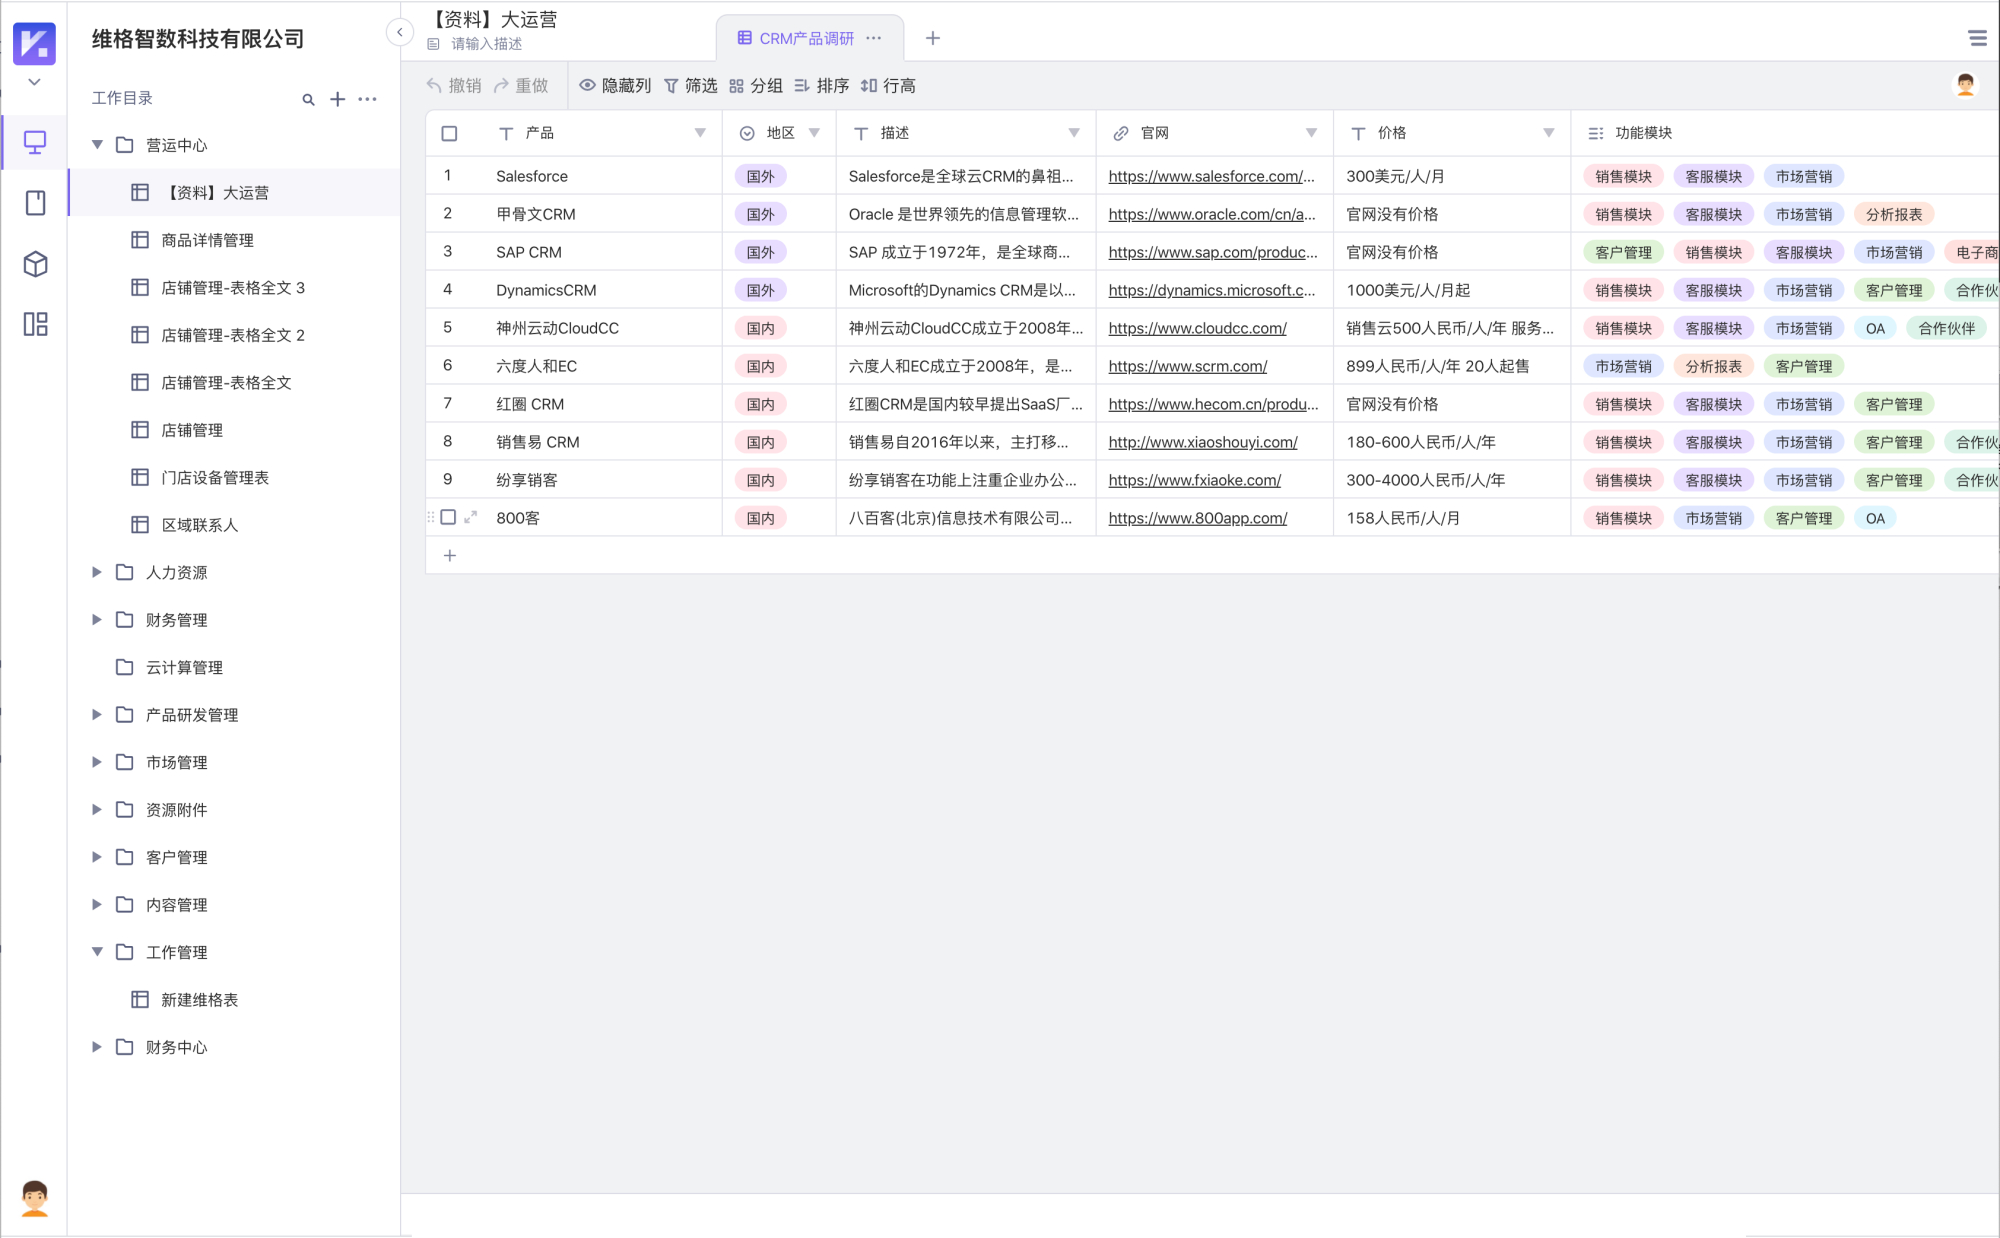The image size is (2000, 1238).
Task: Click 分析报表 tag in 甲骨文CRM row
Action: (x=1893, y=214)
